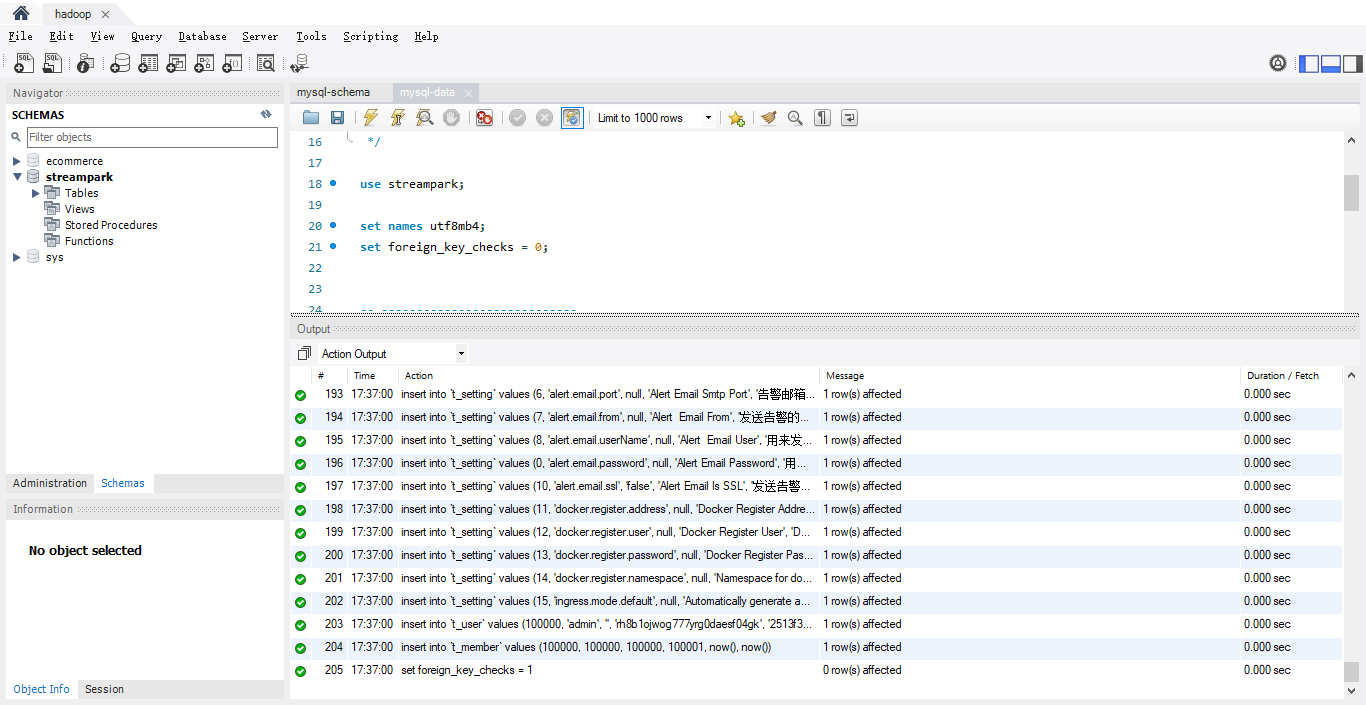The width and height of the screenshot is (1366, 705).
Task: Save the script using the floppy disk icon
Action: pyautogui.click(x=338, y=118)
